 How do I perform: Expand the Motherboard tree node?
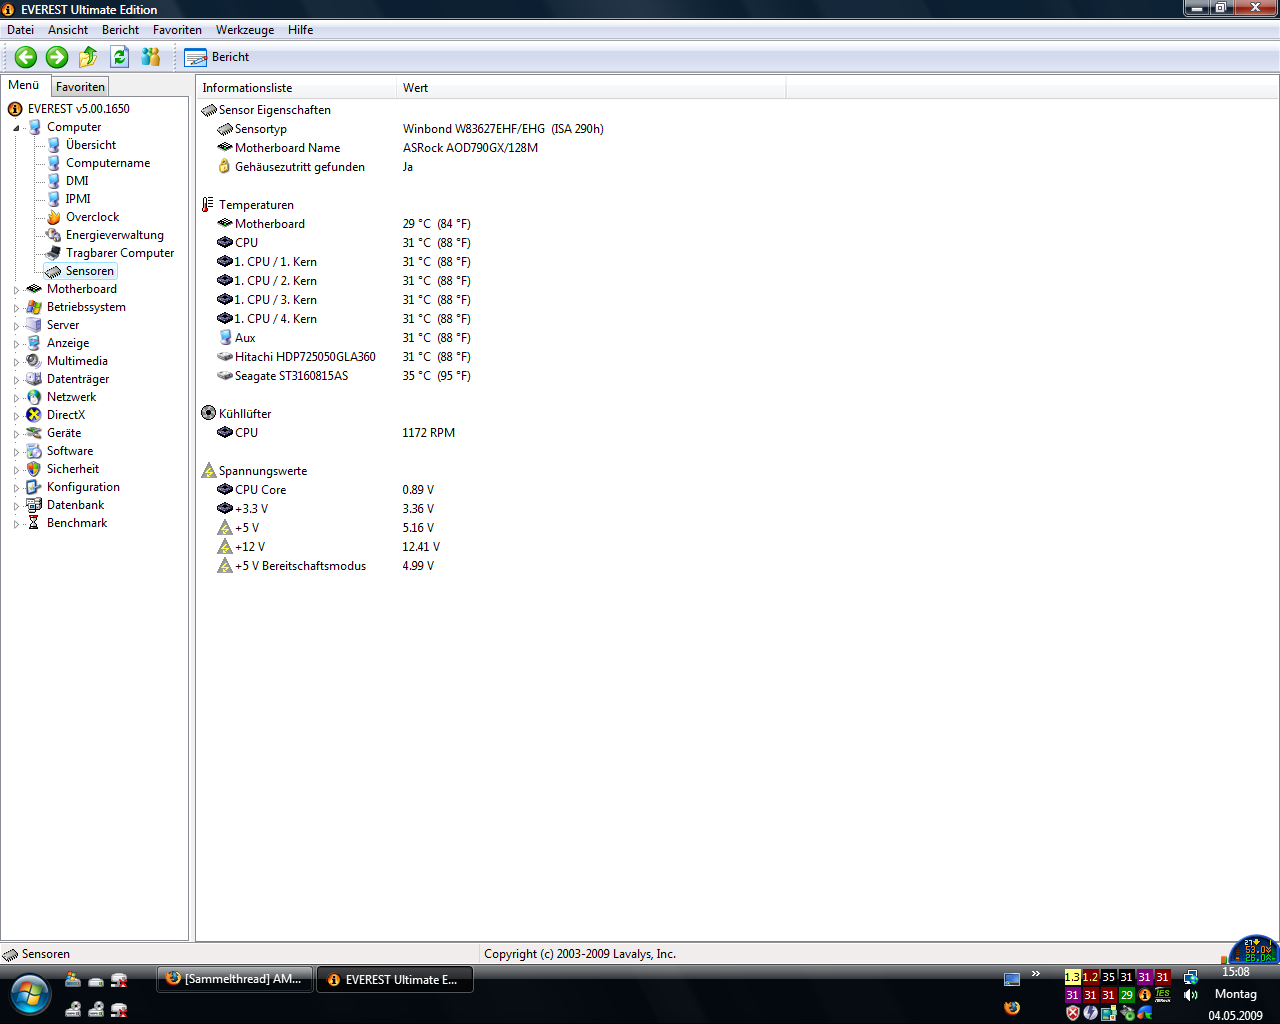16,290
